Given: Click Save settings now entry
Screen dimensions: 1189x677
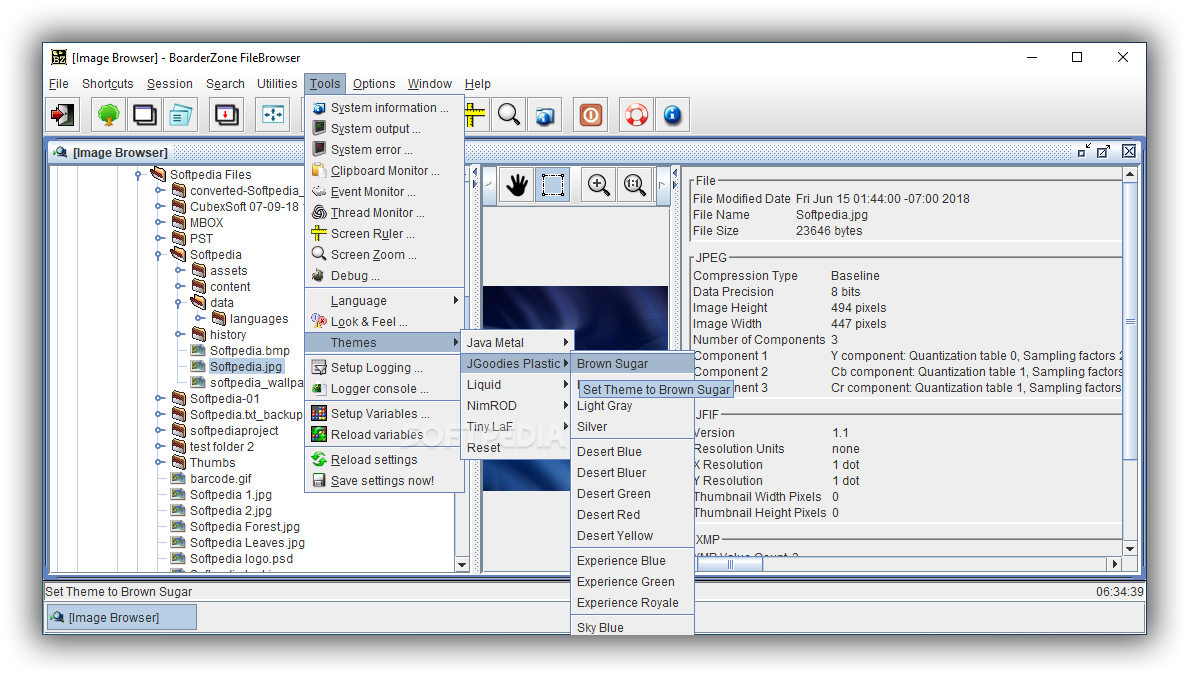Looking at the screenshot, I should [x=384, y=481].
